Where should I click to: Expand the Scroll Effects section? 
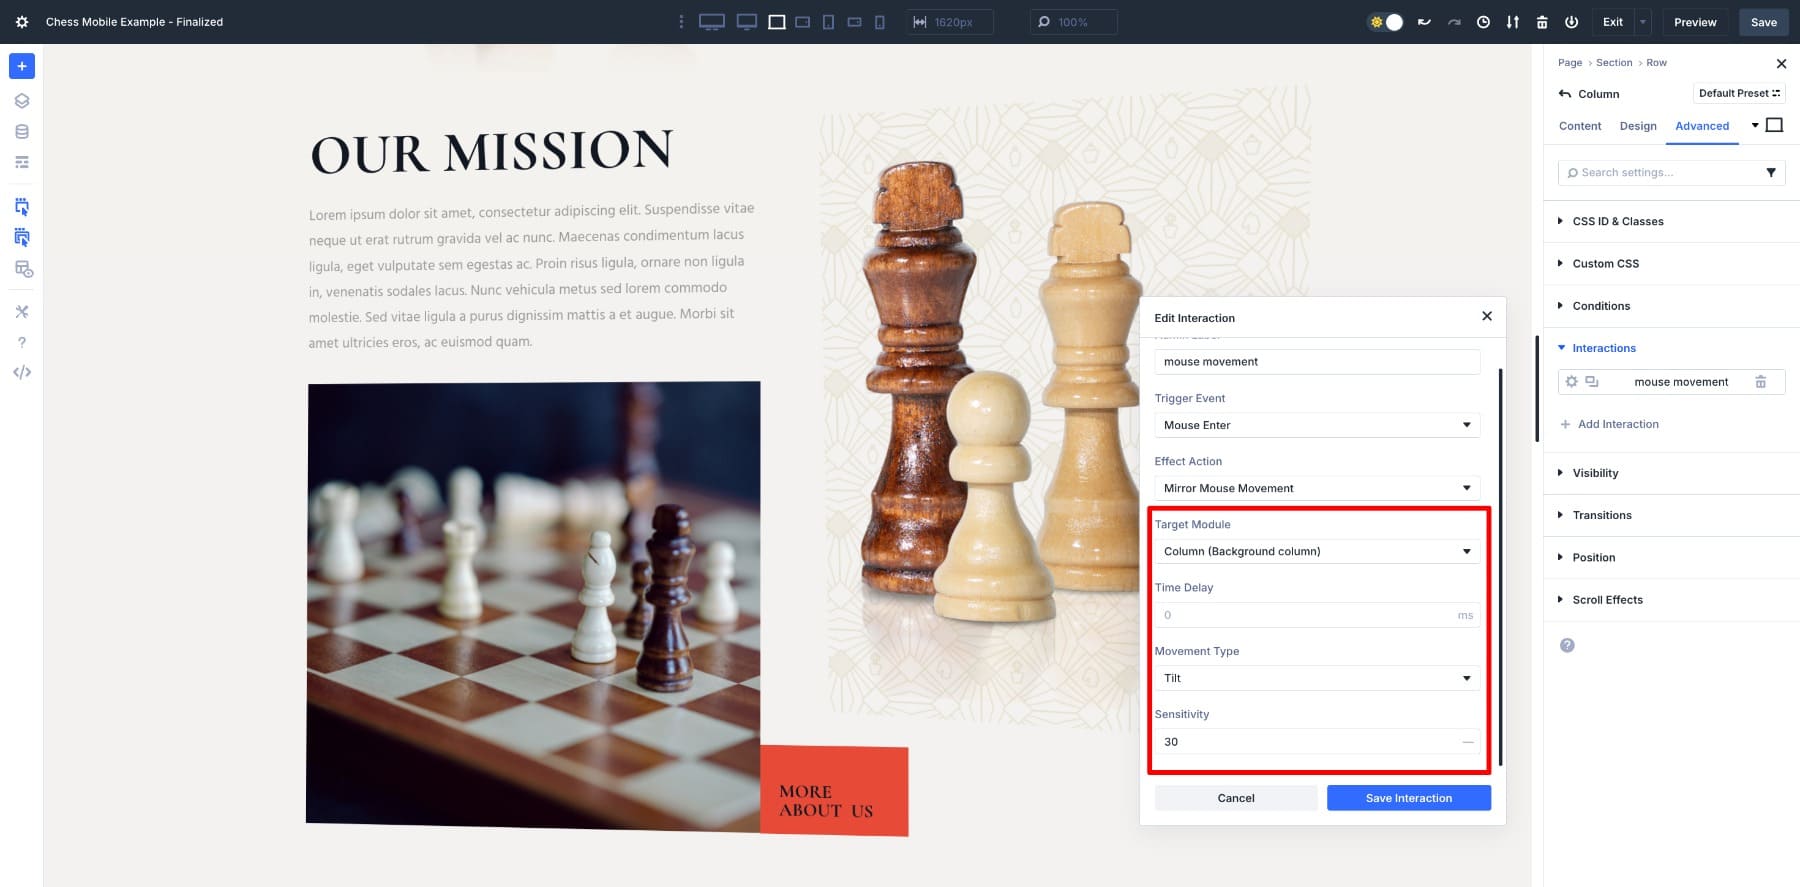tap(1607, 600)
